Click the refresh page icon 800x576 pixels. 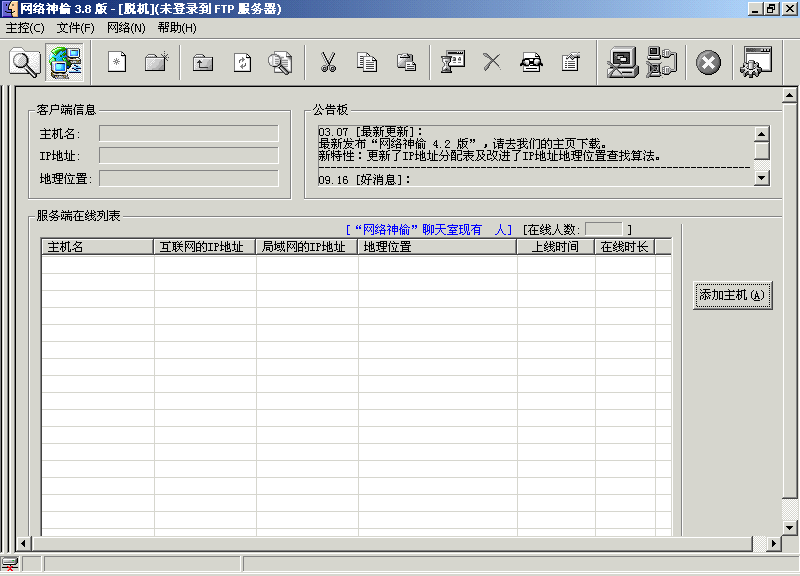(241, 62)
